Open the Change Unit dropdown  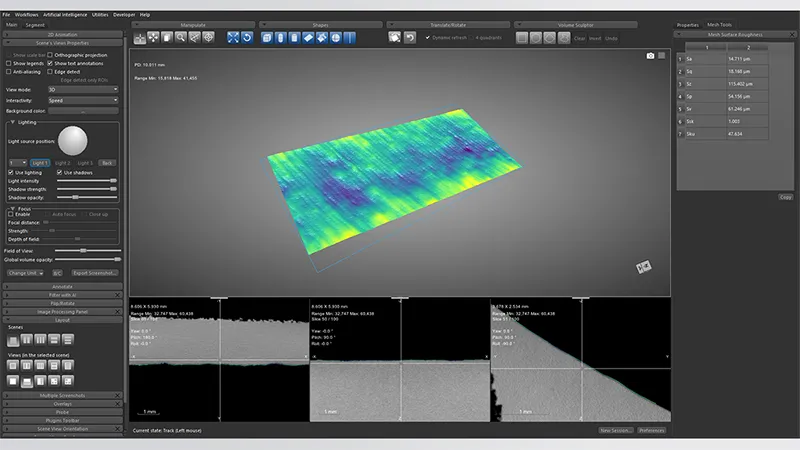click(26, 273)
